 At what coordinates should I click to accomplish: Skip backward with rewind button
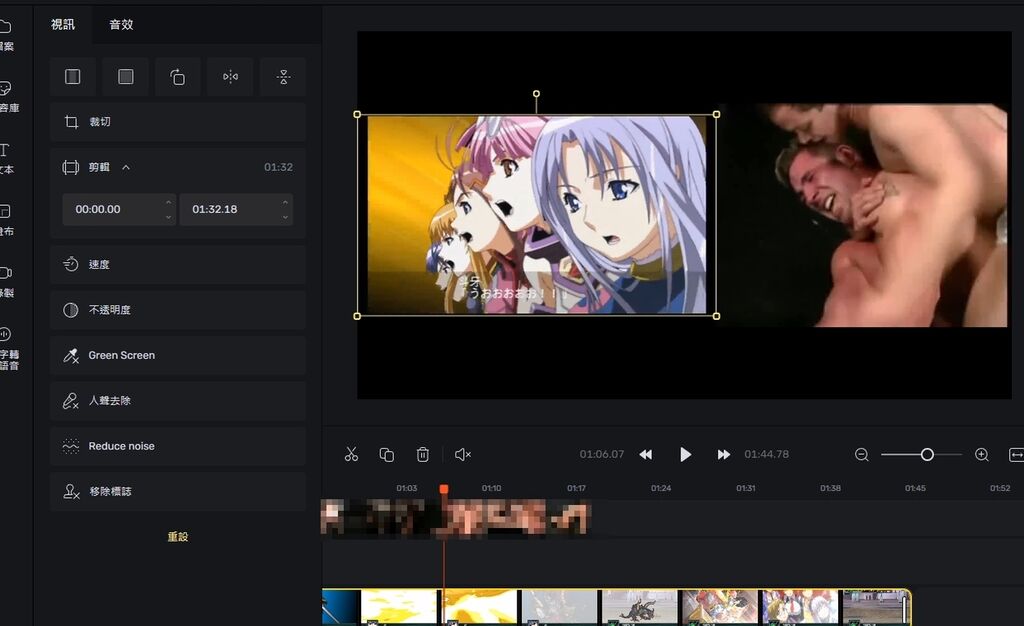[x=646, y=454]
